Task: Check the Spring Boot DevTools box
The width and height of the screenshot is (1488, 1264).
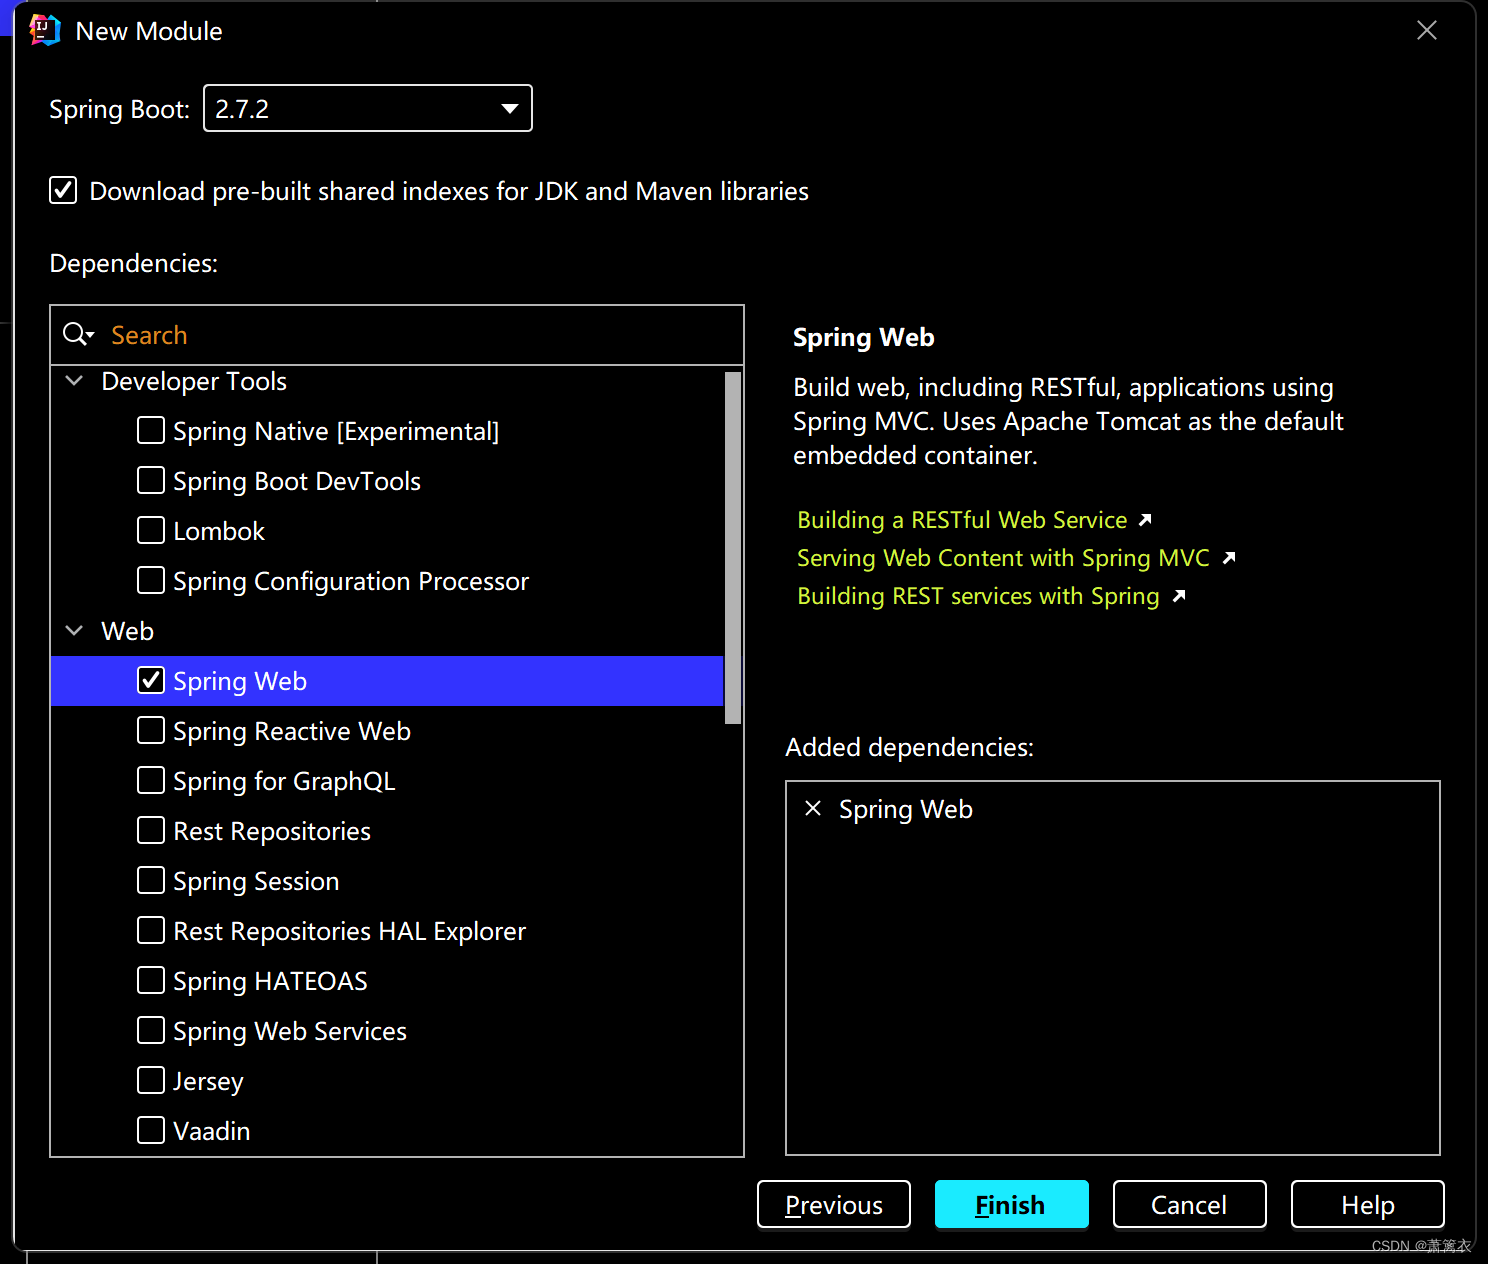Action: (151, 480)
